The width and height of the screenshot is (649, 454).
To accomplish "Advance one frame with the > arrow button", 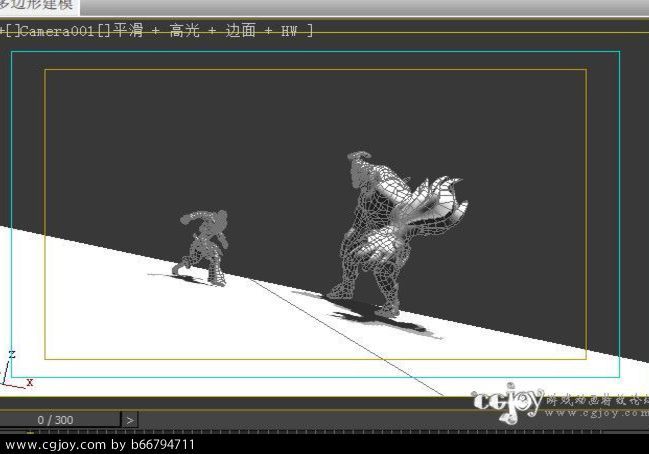I will pos(130,420).
